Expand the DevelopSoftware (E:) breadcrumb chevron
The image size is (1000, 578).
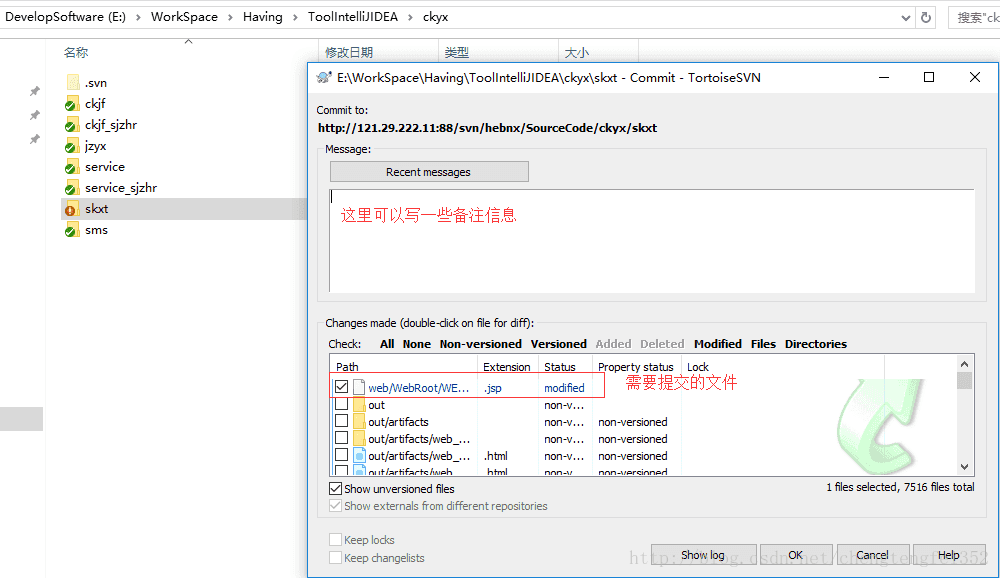point(138,17)
